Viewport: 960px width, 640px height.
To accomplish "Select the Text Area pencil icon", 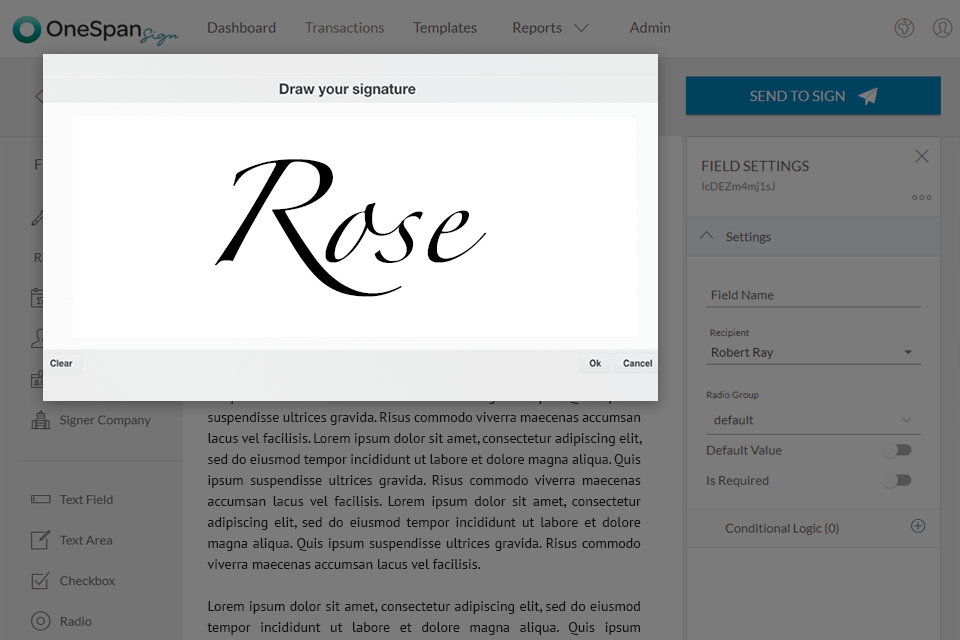I will pos(40,540).
